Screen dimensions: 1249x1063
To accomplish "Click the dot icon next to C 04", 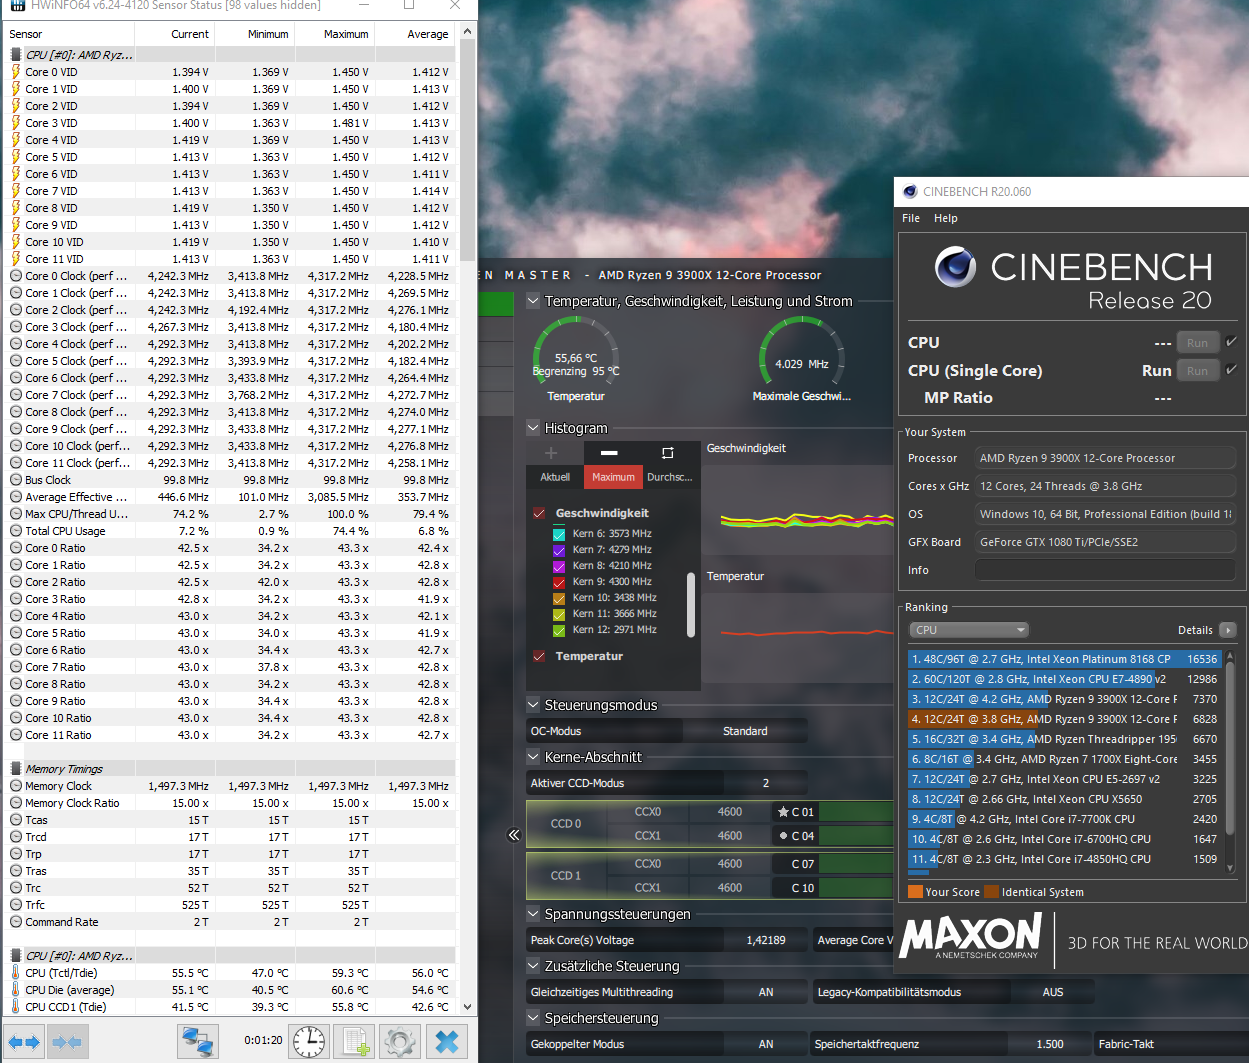I will point(783,836).
